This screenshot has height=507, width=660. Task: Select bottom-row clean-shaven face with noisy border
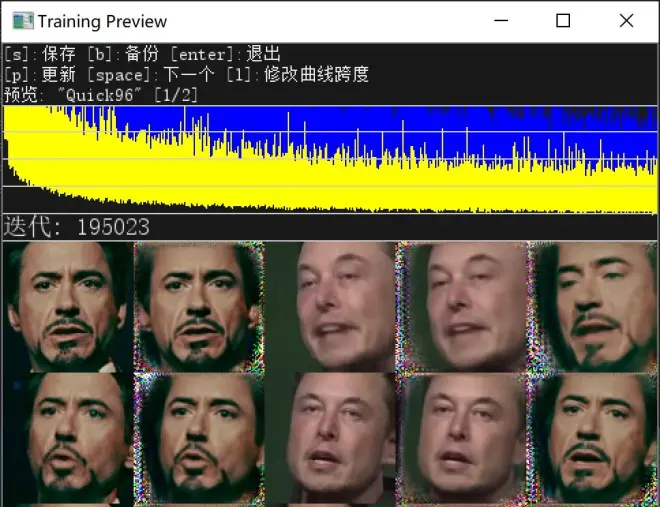pyautogui.click(x=461, y=438)
